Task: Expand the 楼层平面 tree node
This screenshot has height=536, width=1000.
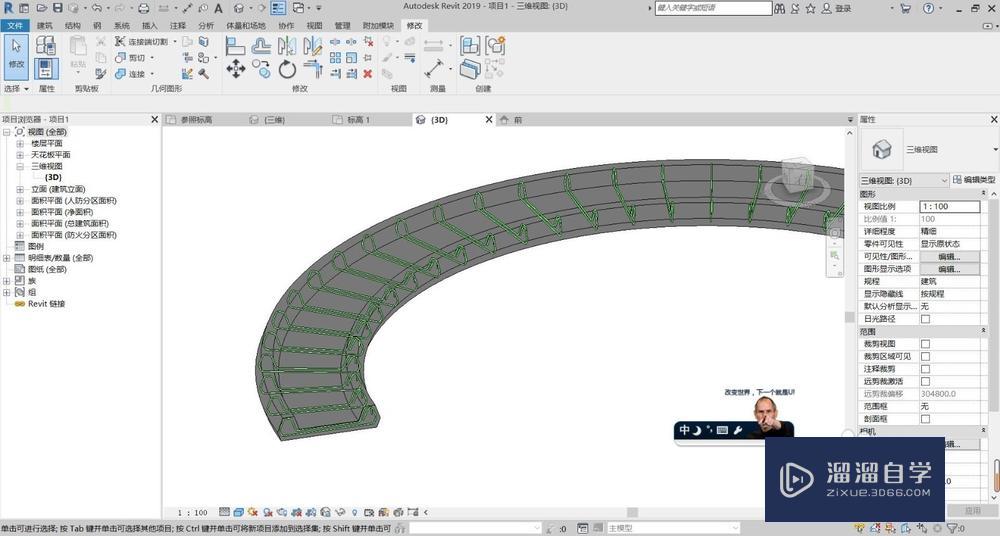Action: (20, 144)
